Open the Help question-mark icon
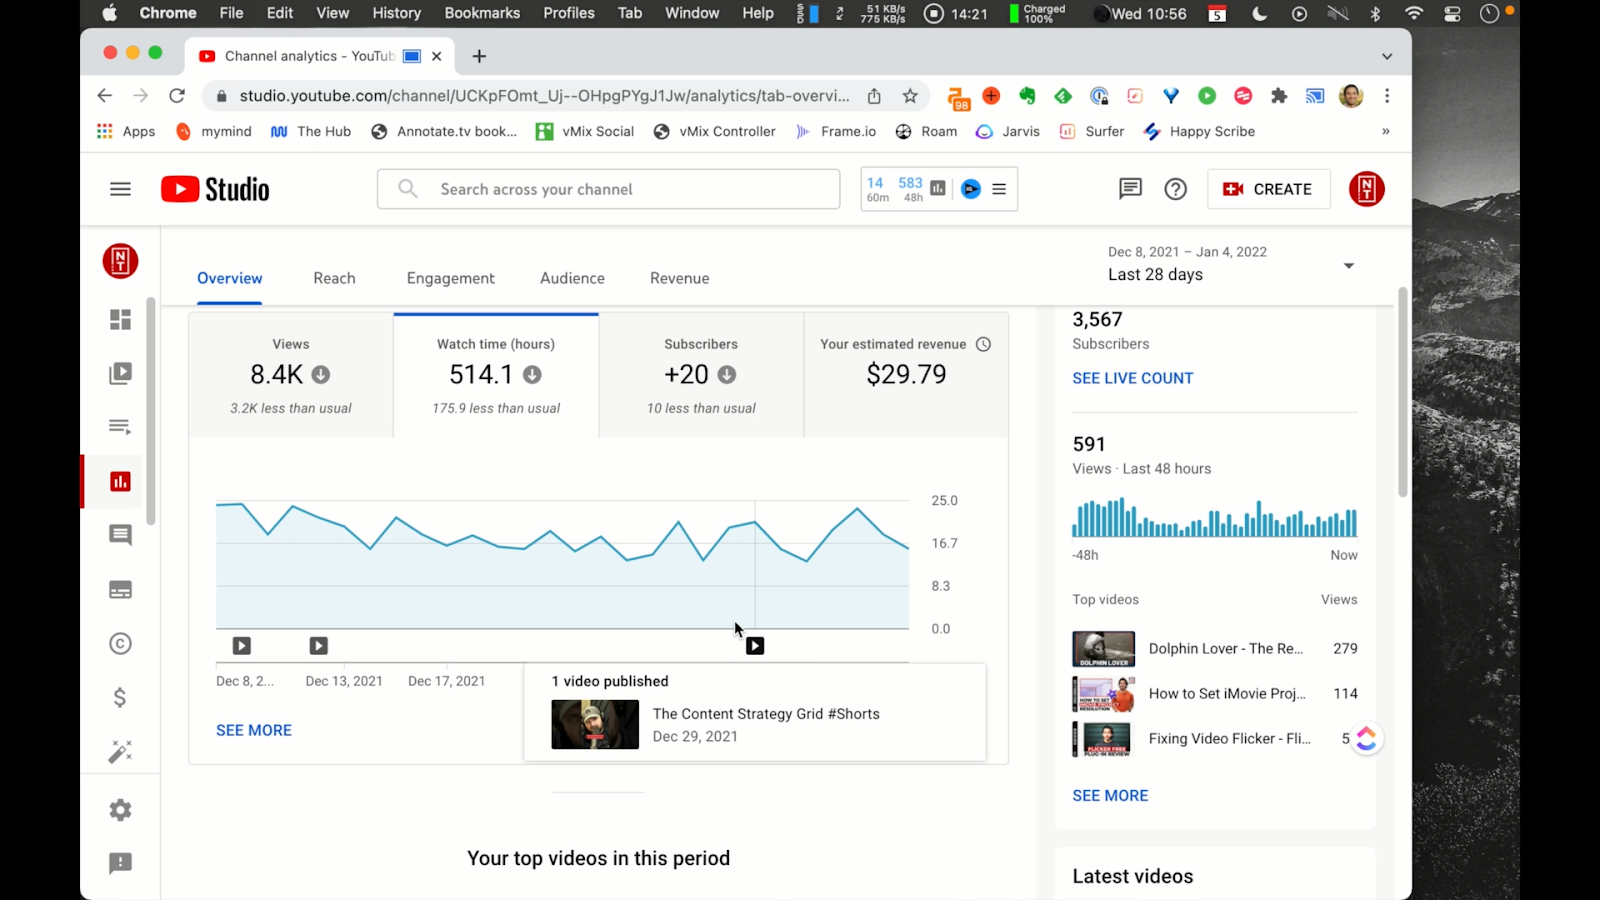Screen dimensions: 1600x900 1176,189
